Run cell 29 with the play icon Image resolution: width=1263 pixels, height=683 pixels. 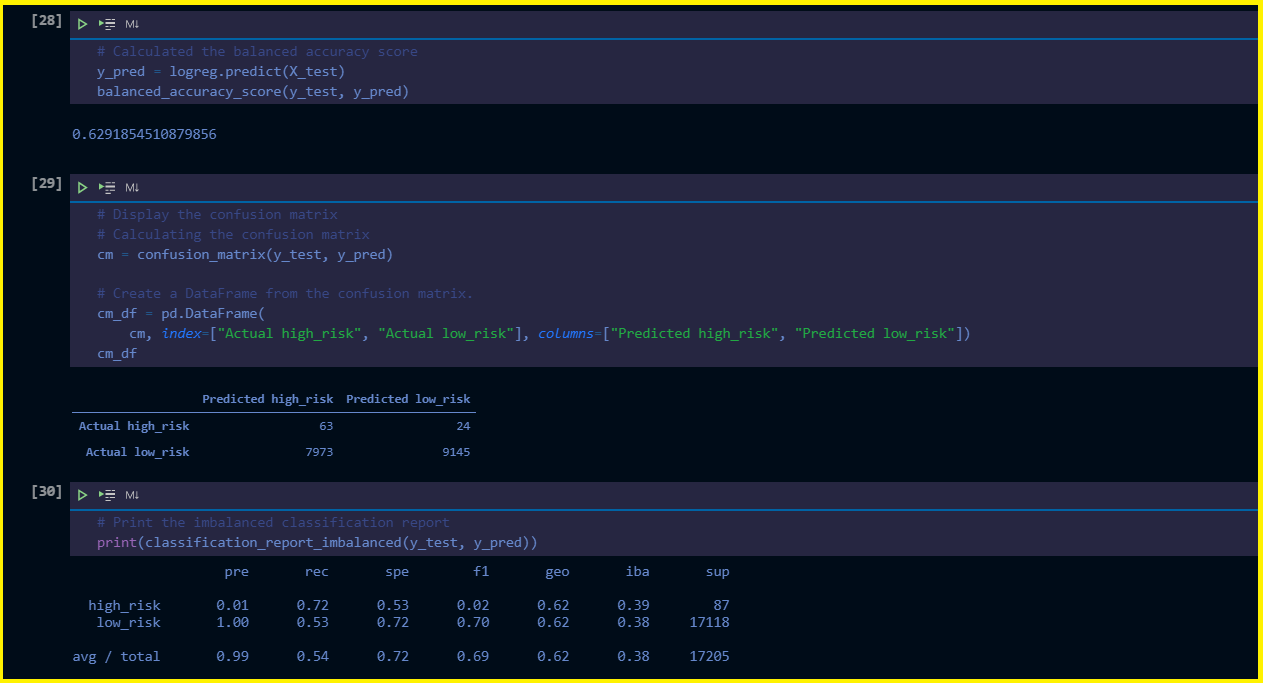[83, 187]
